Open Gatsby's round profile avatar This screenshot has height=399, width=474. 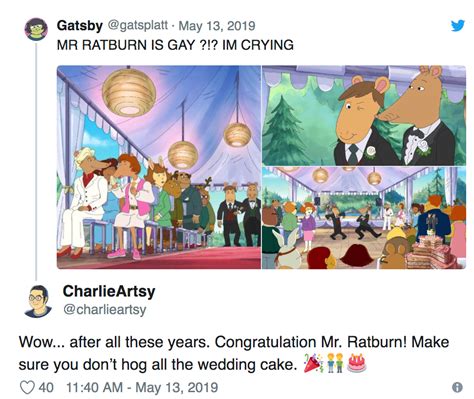36,29
